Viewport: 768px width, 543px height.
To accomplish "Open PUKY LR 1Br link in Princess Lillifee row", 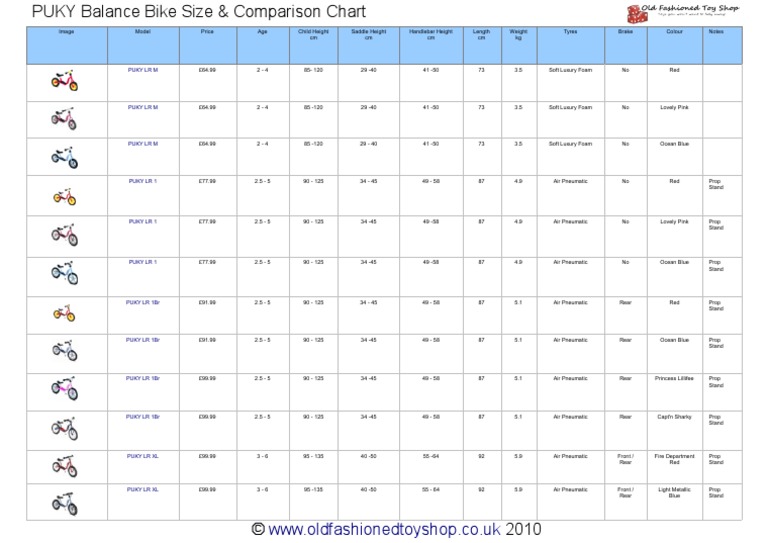I will [143, 378].
